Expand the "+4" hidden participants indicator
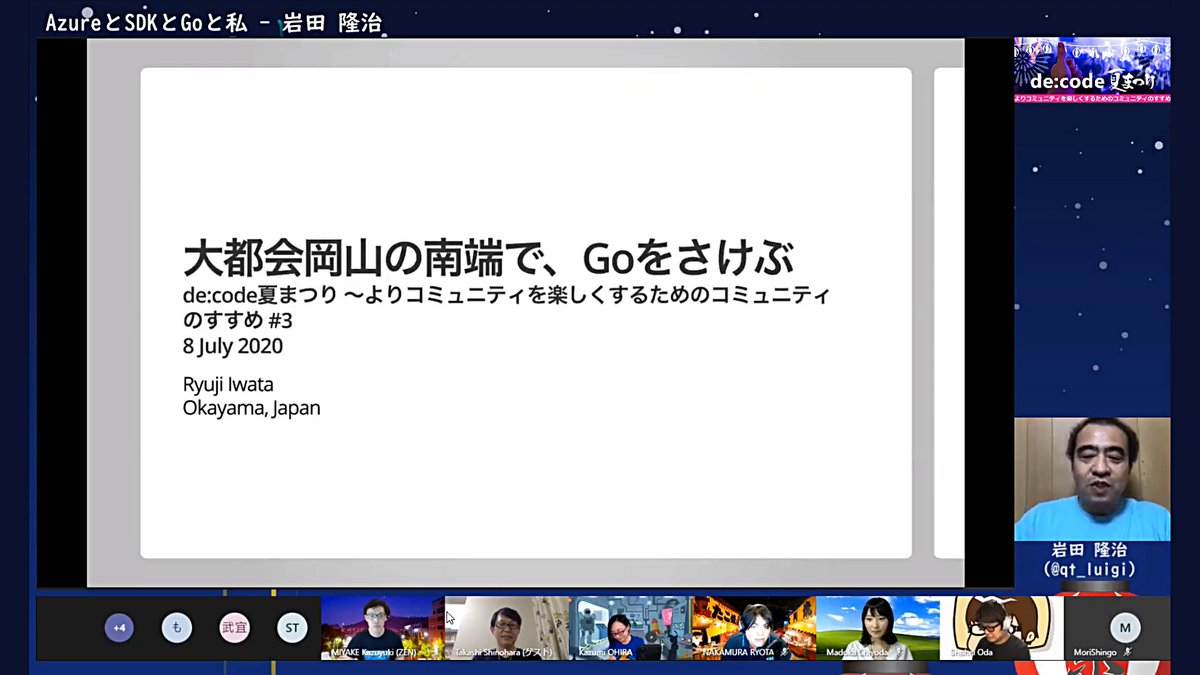1200x675 pixels. (119, 628)
